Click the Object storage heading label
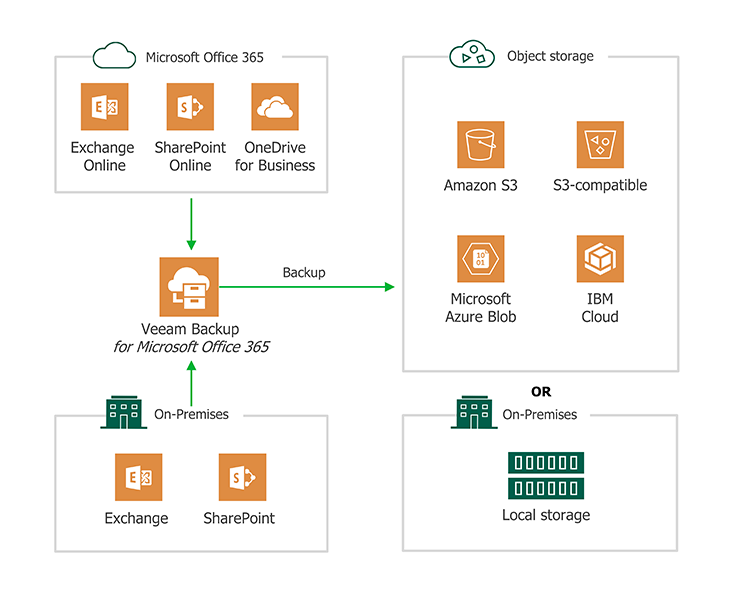Image resolution: width=734 pixels, height=600 pixels. [x=550, y=56]
